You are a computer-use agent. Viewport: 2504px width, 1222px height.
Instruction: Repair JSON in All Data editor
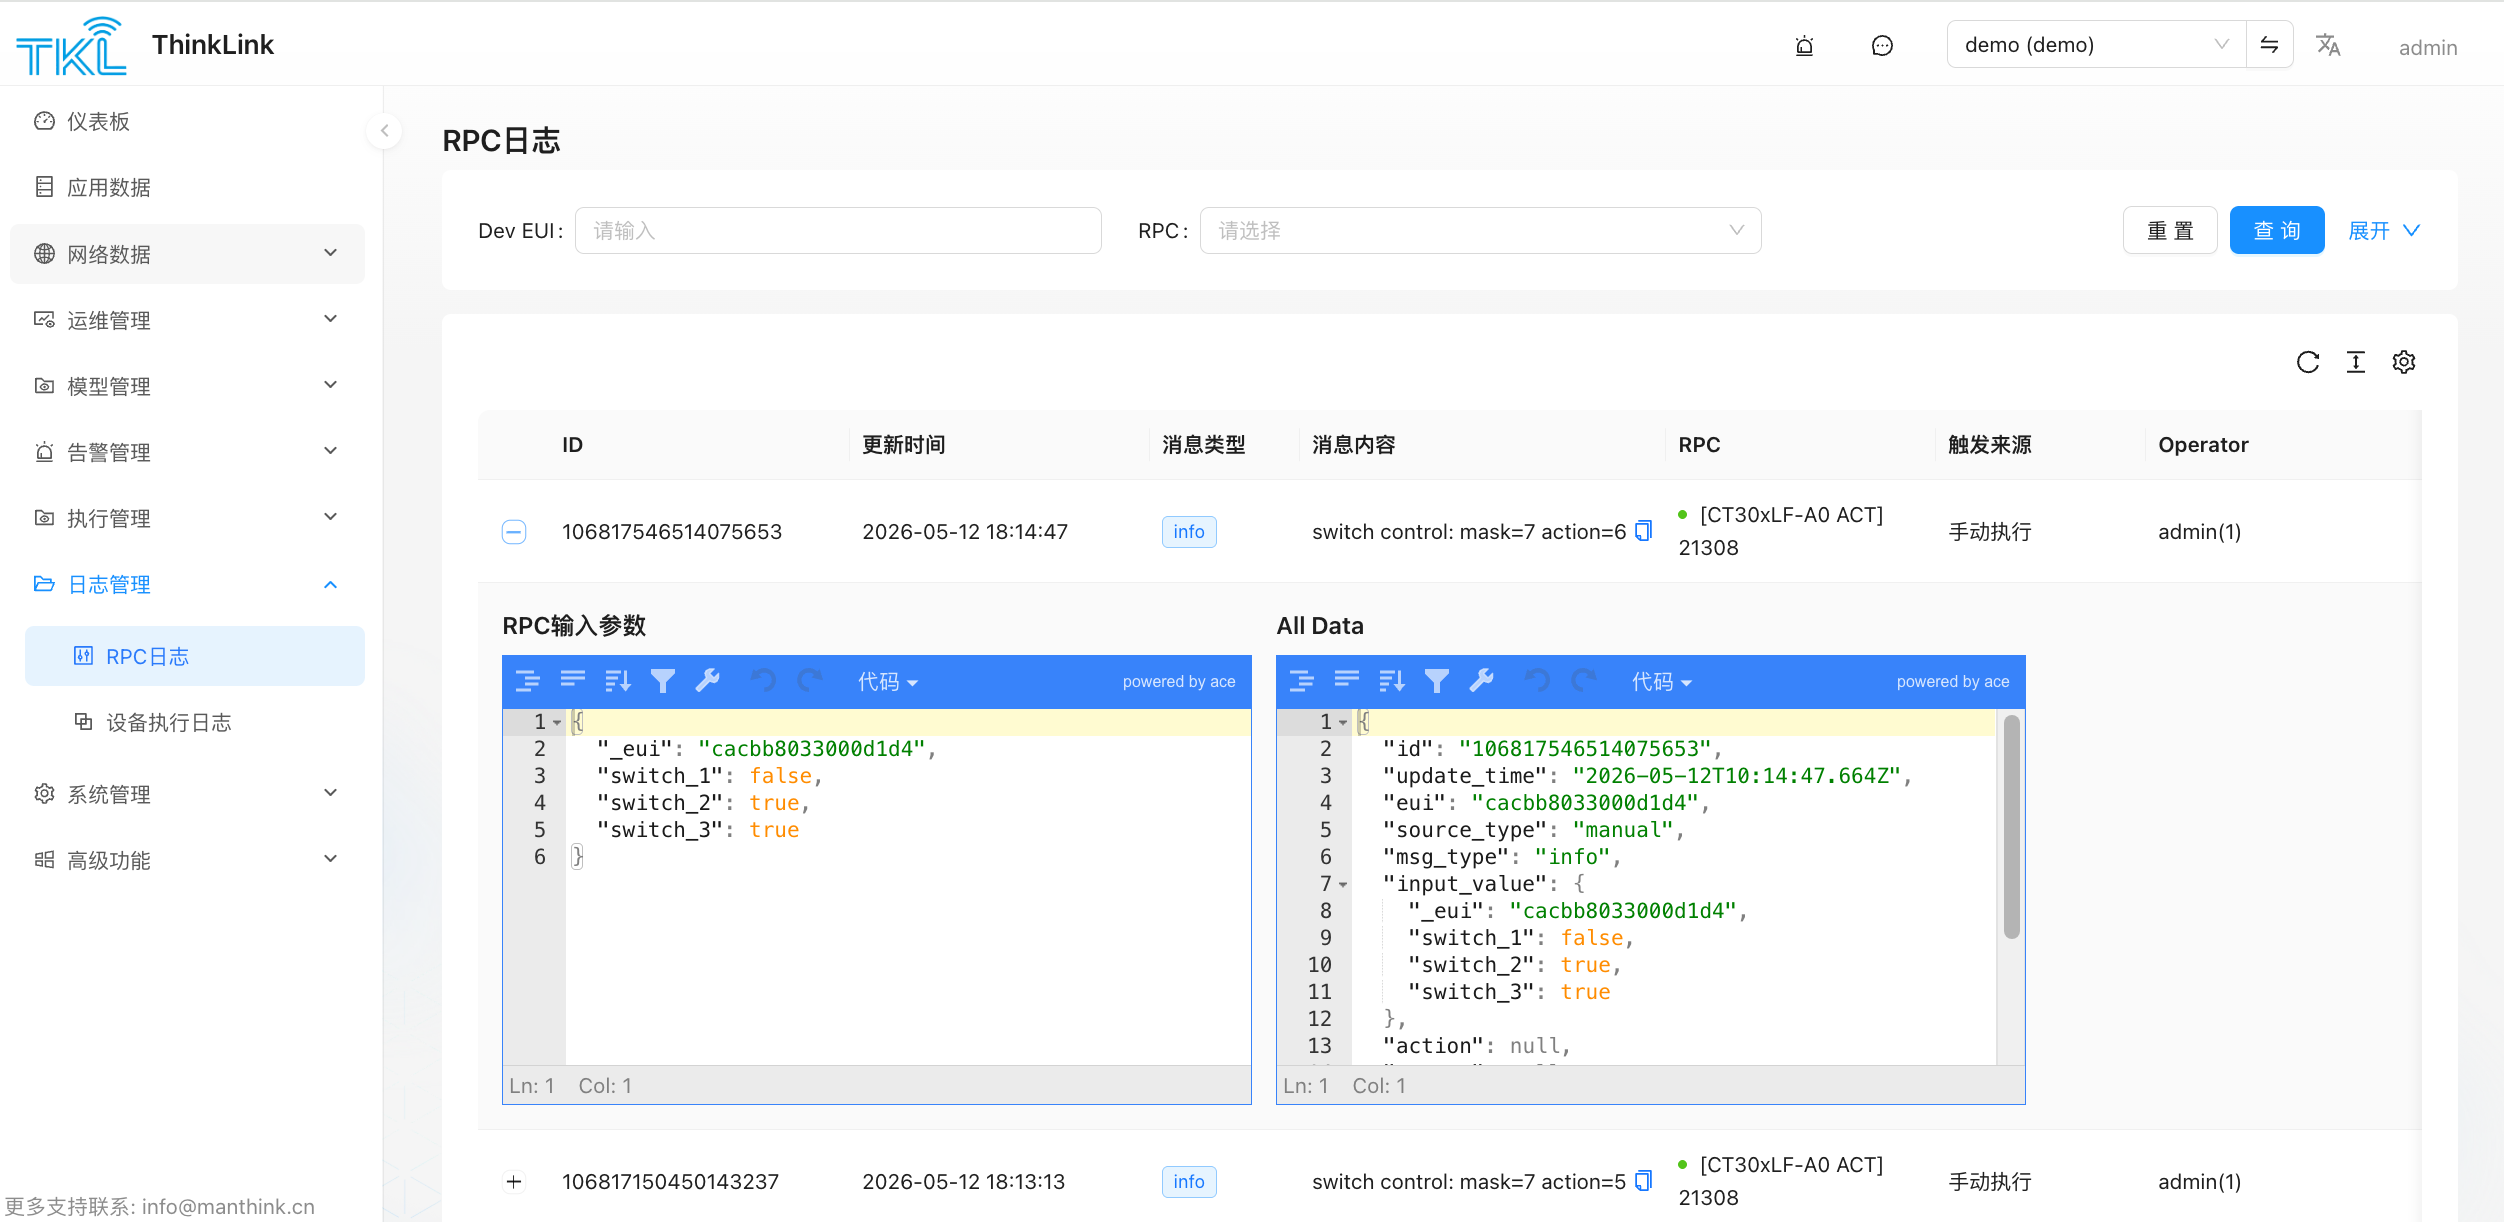(x=1482, y=681)
